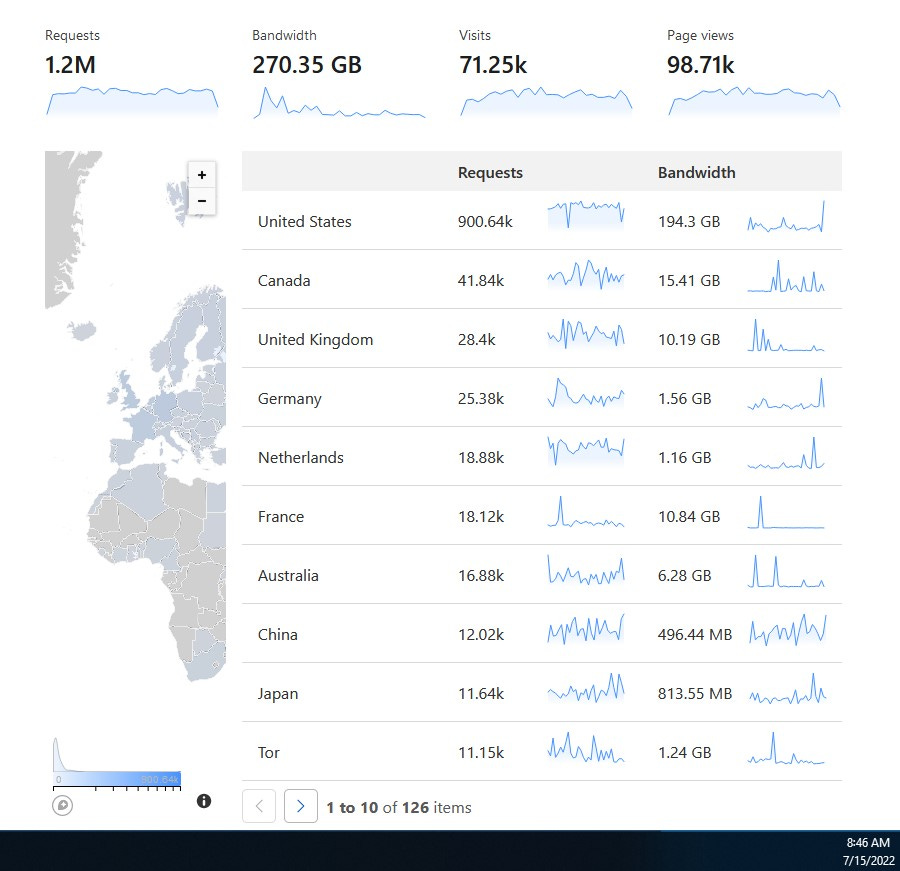
Task: Click the United States requests sparkline
Action: point(585,215)
